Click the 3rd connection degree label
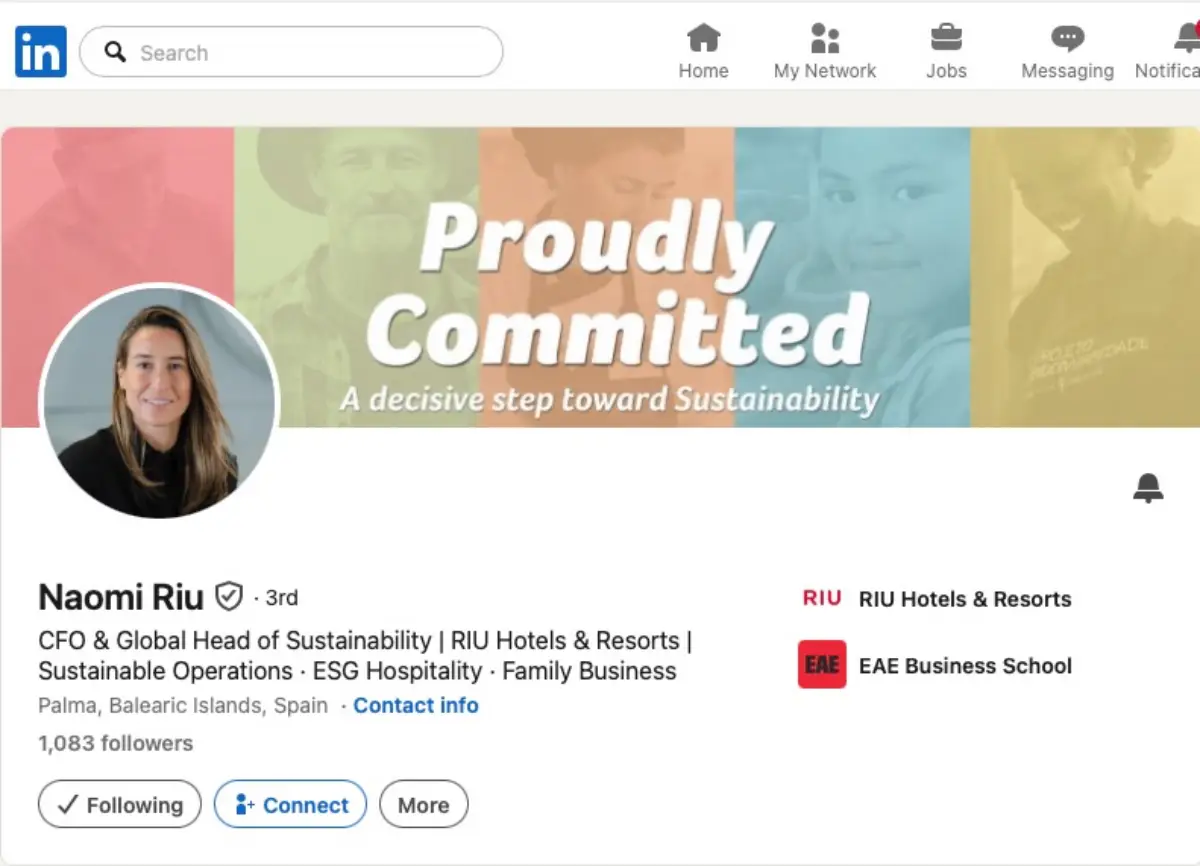This screenshot has width=1200, height=866. 282,598
